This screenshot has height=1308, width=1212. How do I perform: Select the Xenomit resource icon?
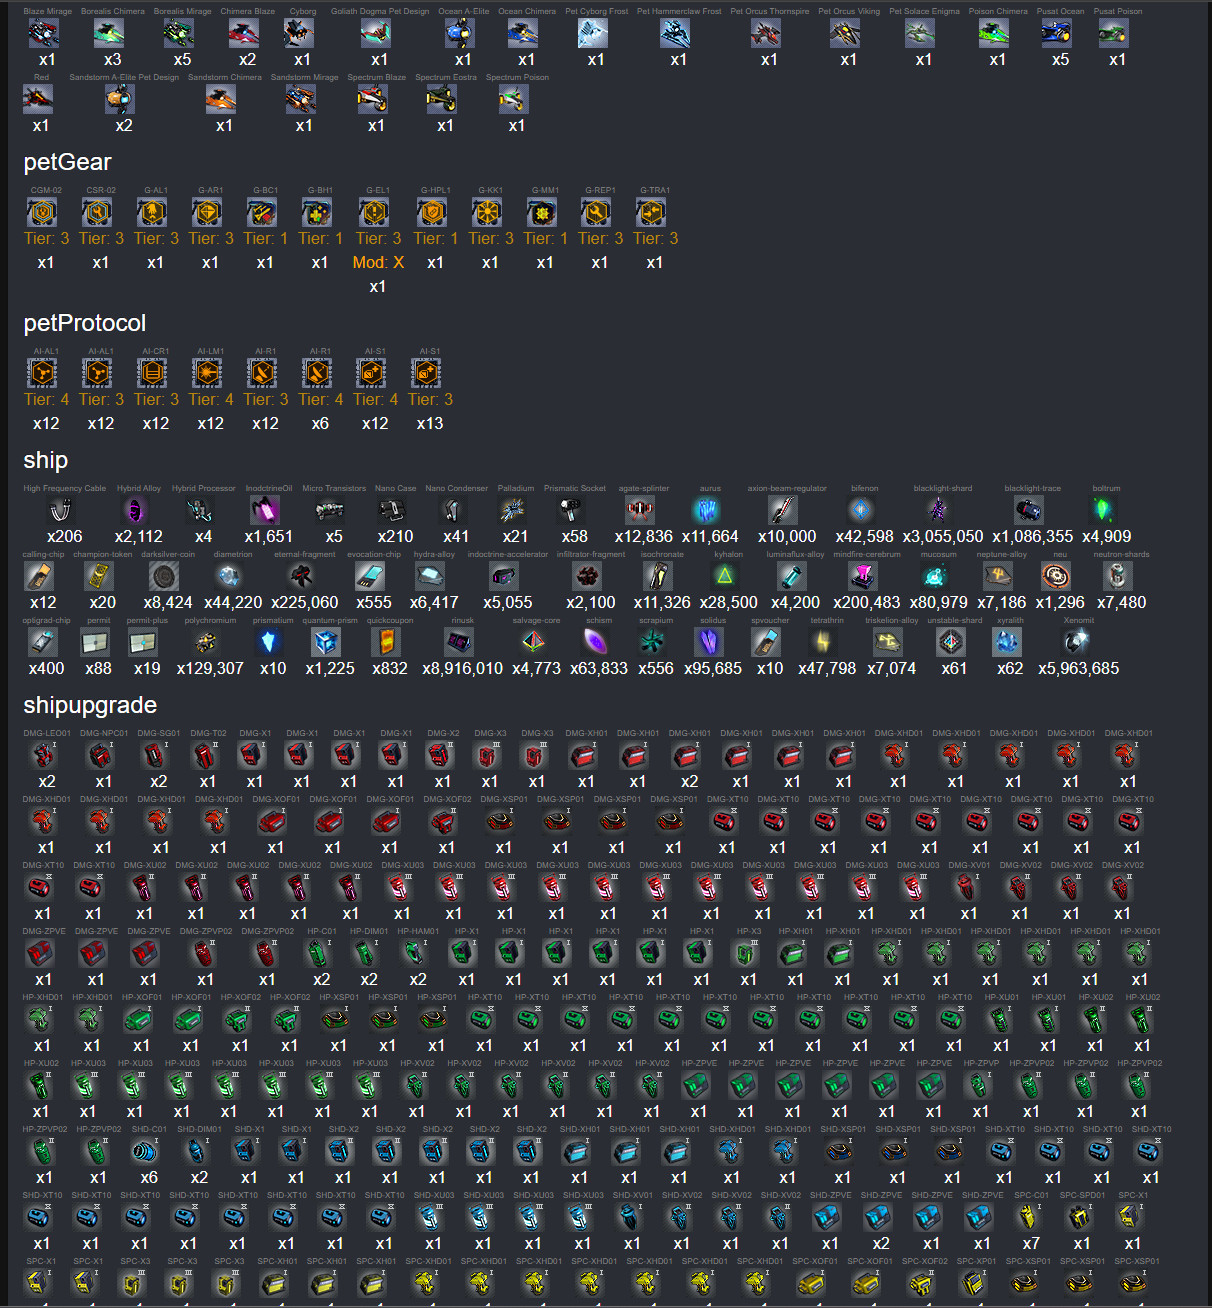coord(1076,642)
